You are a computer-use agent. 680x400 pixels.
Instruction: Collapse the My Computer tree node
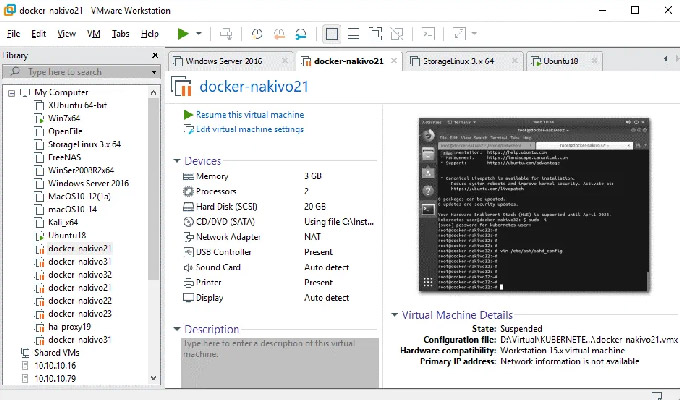tap(11, 93)
